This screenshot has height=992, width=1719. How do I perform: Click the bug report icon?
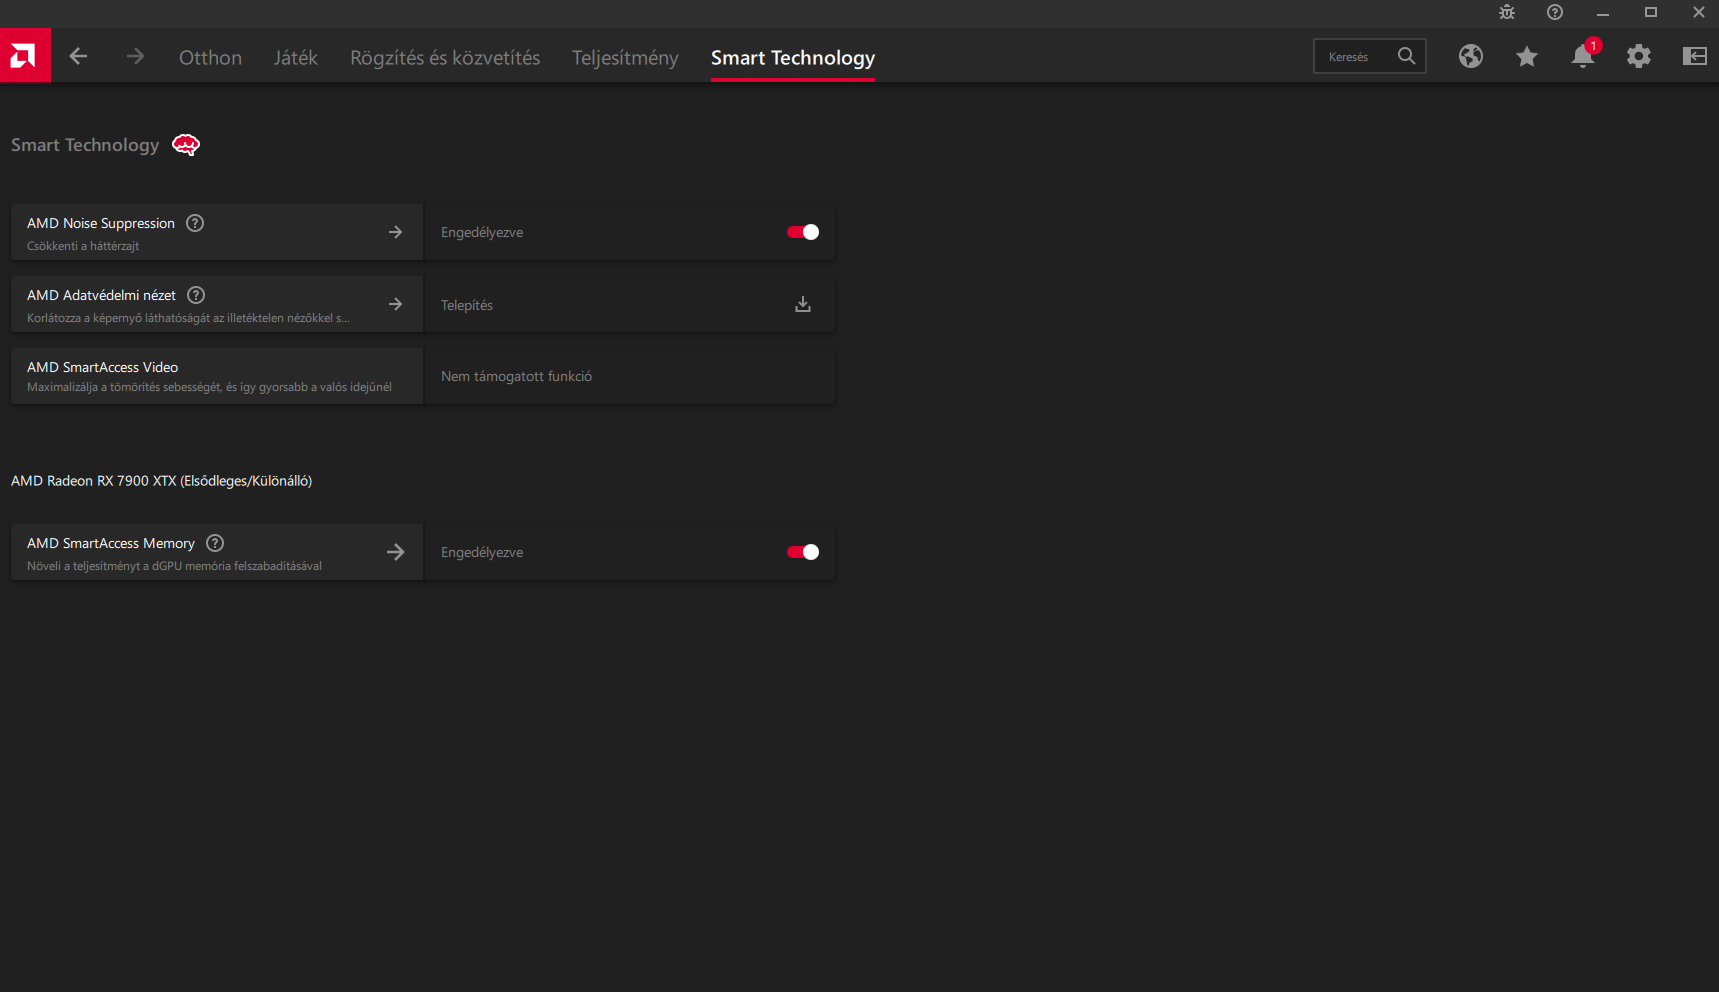pyautogui.click(x=1507, y=12)
